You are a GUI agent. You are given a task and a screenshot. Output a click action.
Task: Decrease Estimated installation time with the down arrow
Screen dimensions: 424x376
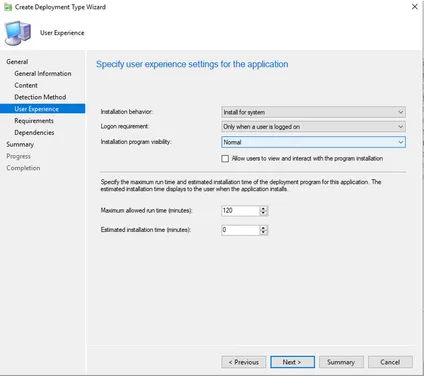coord(263,232)
